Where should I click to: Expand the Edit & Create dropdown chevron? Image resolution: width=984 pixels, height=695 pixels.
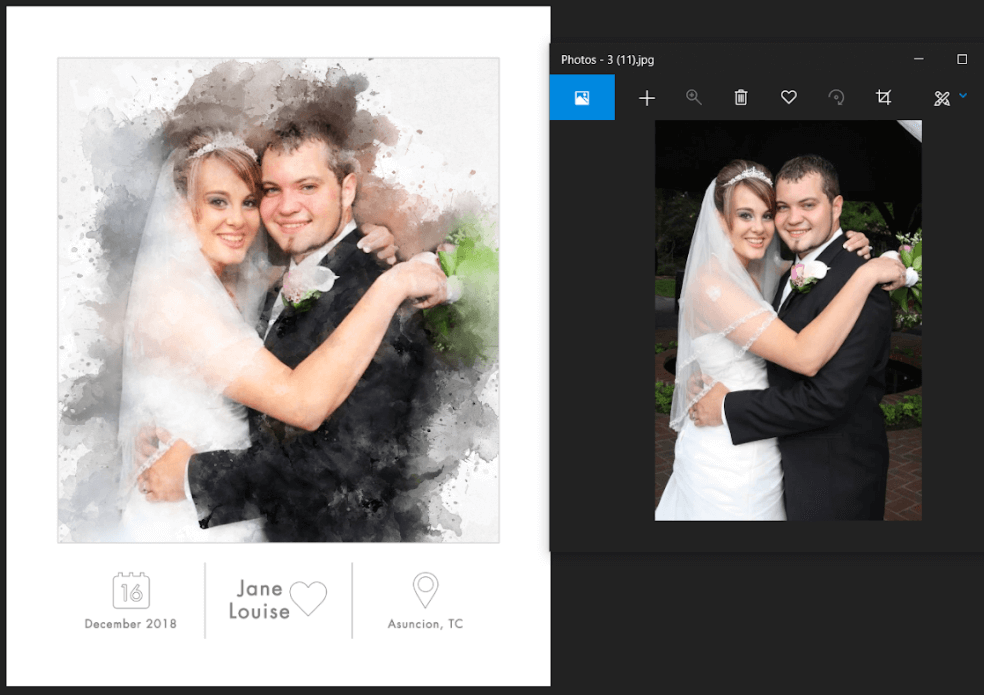point(963,96)
